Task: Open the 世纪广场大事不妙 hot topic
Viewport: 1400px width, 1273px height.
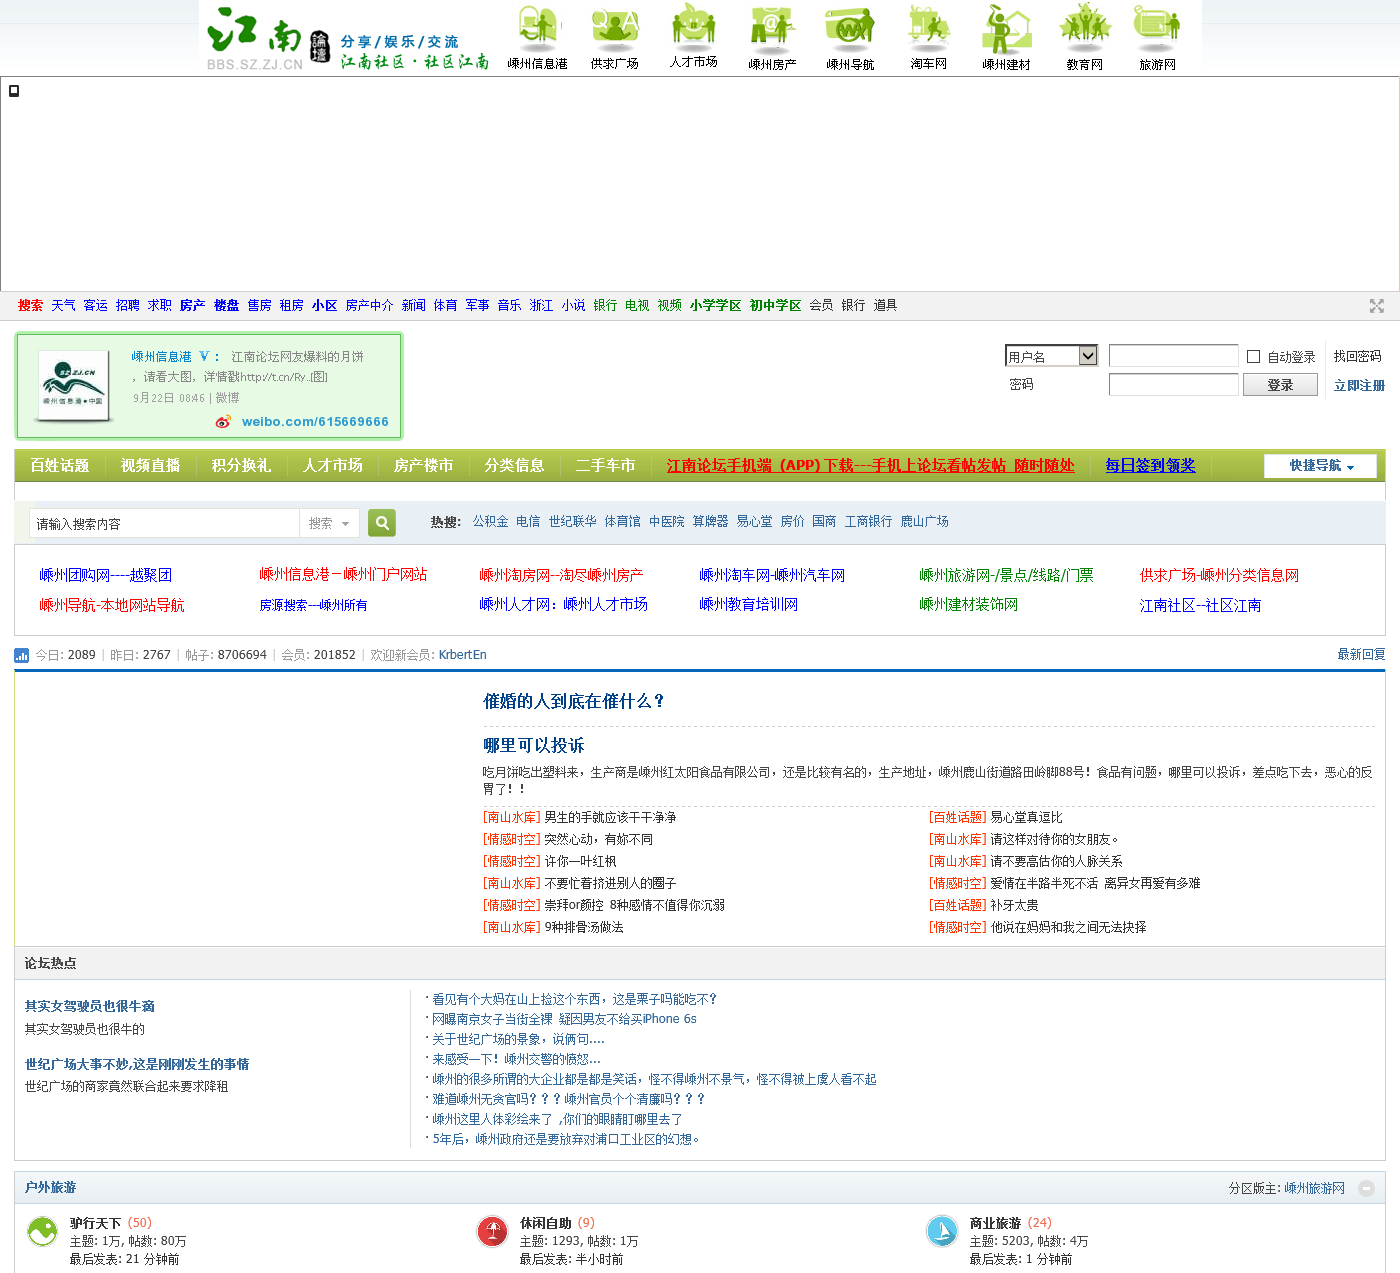Action: point(137,1065)
